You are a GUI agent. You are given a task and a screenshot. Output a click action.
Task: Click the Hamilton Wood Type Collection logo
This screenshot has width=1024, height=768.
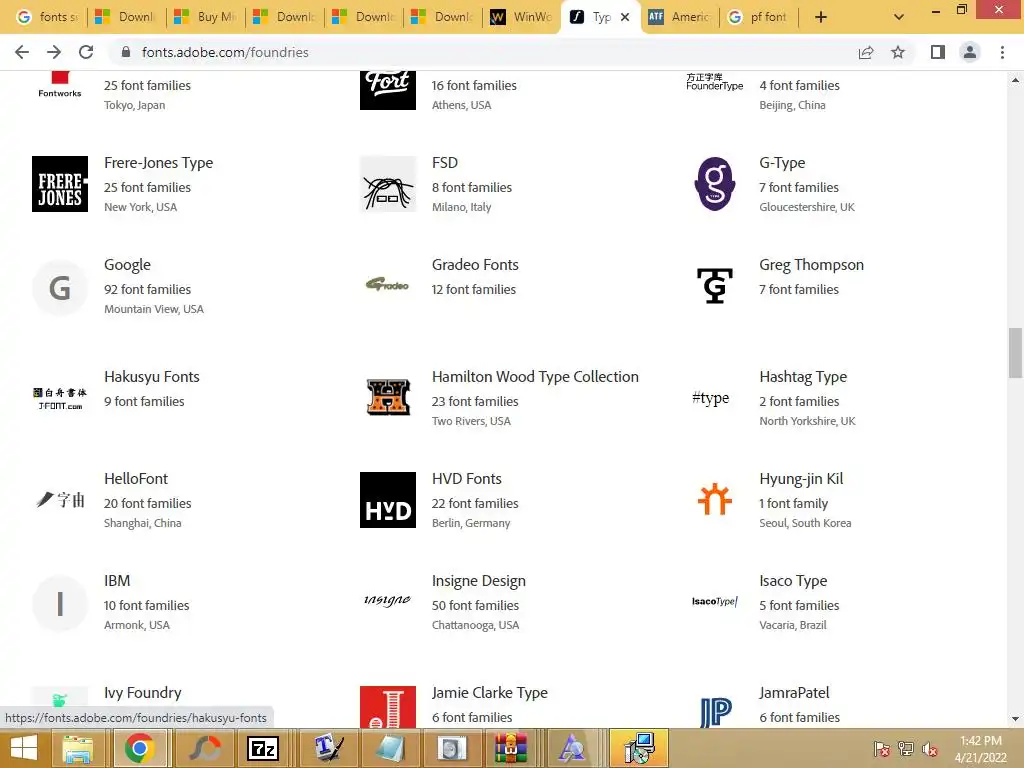[x=388, y=397]
